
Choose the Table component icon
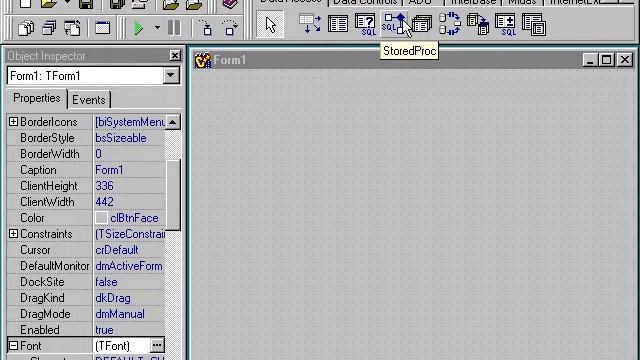tap(338, 24)
